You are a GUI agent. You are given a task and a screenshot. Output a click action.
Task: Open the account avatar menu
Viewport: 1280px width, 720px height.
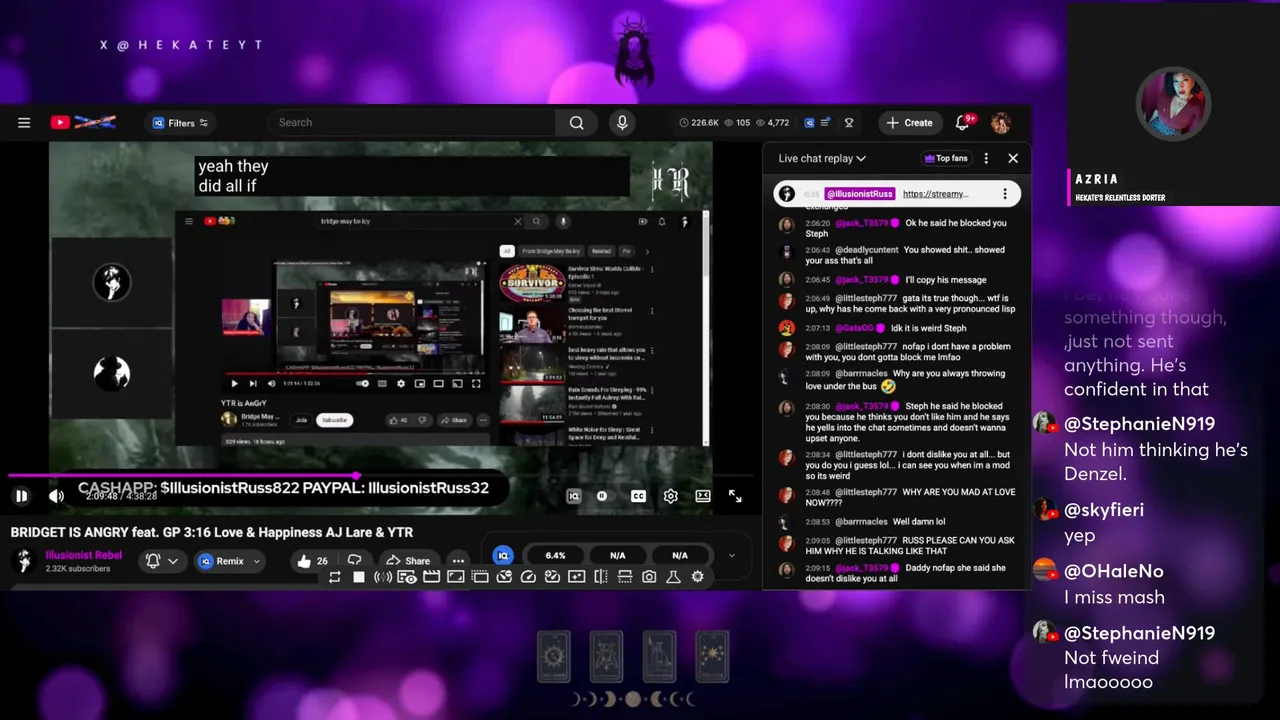(x=1001, y=123)
